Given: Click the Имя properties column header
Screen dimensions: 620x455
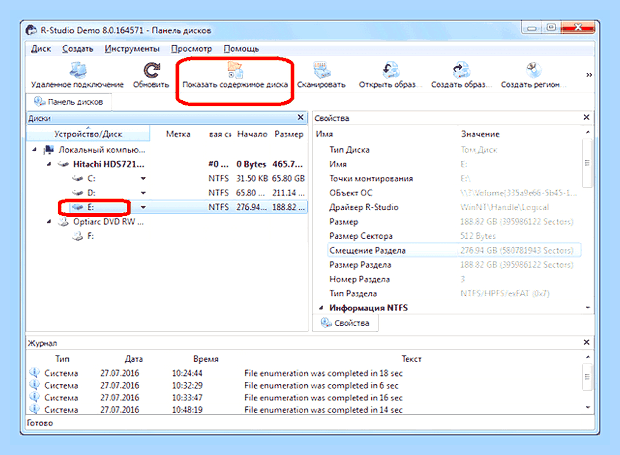Looking at the screenshot, I should [x=324, y=134].
